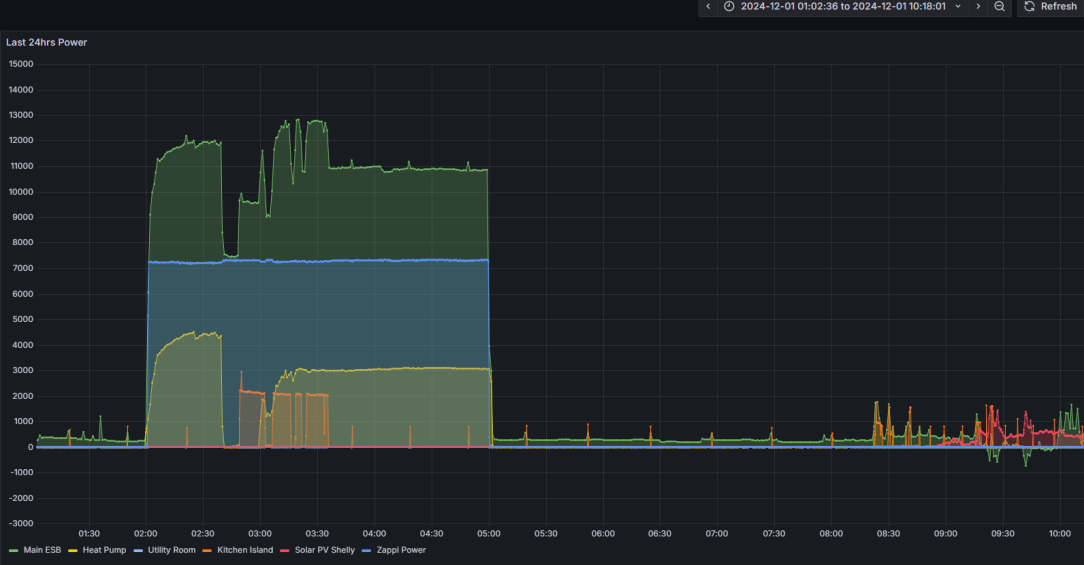Click the light blue Utility Room swatch

pos(138,550)
